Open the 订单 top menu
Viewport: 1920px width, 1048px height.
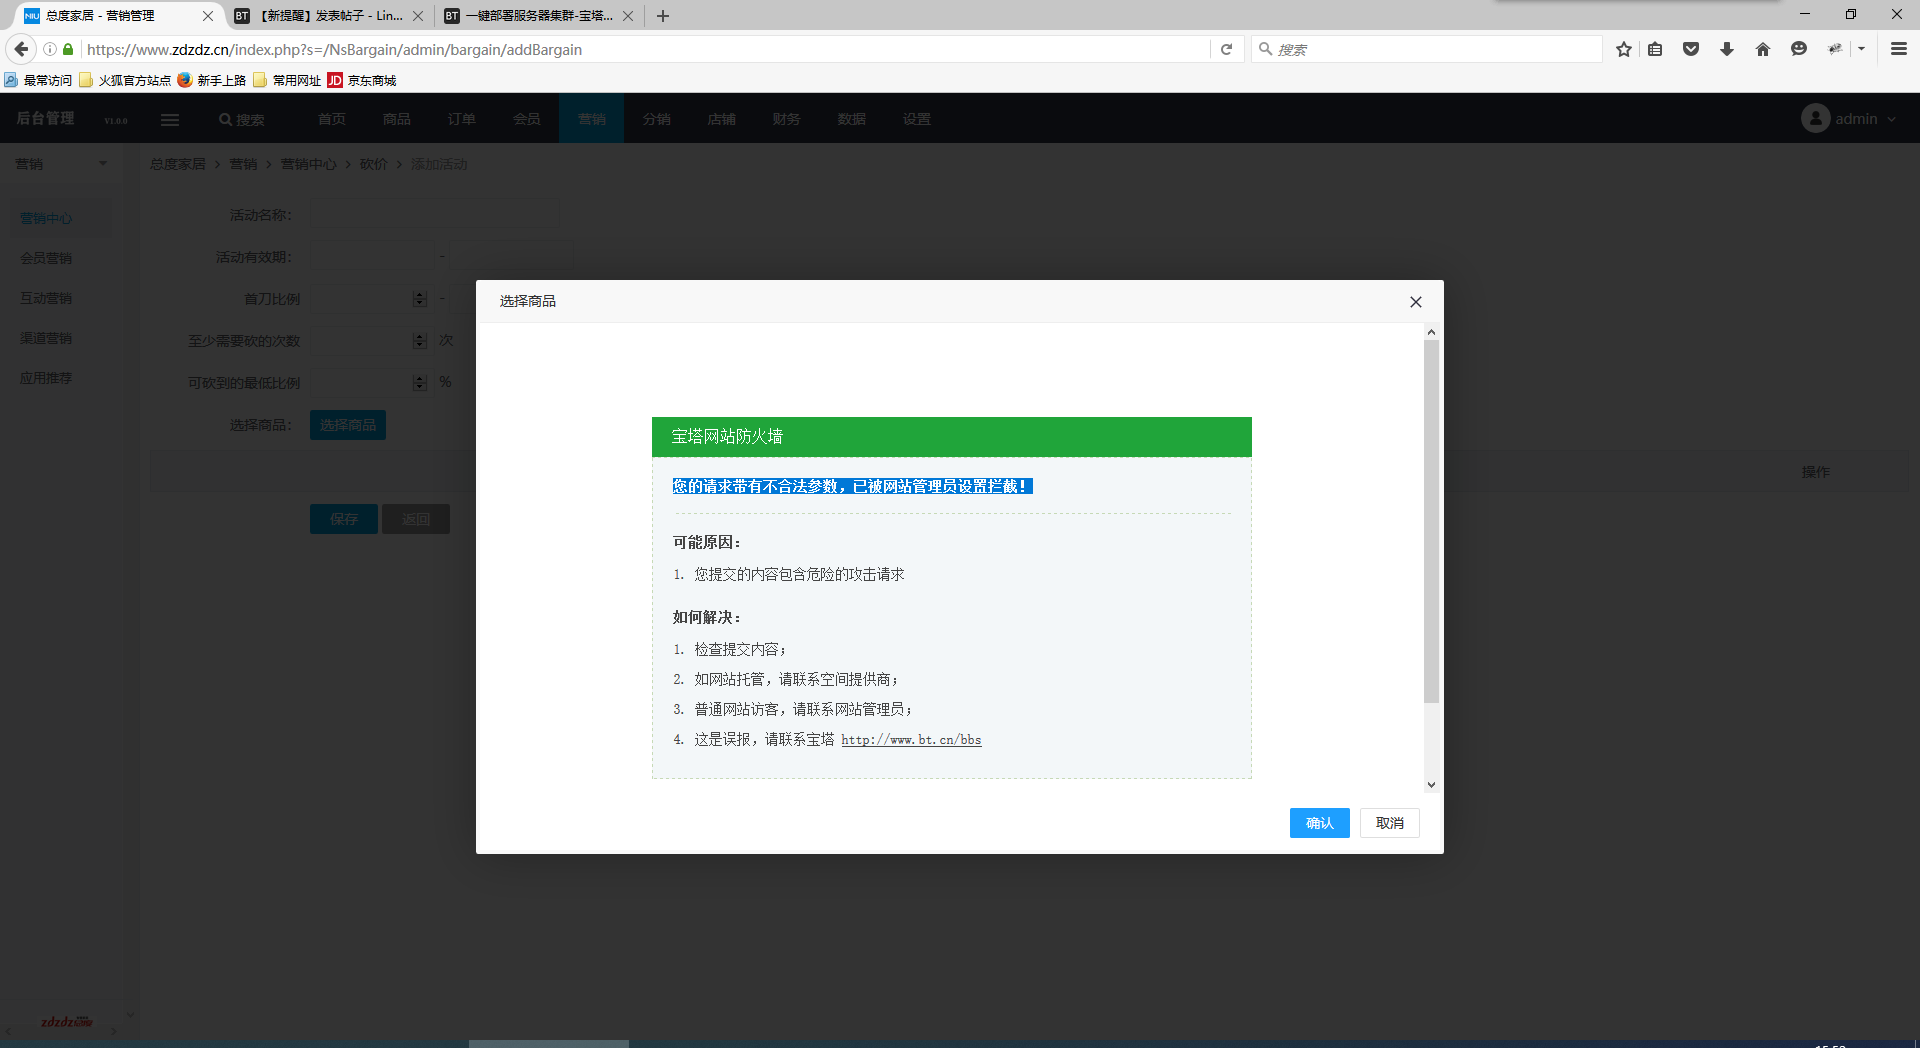(x=462, y=119)
